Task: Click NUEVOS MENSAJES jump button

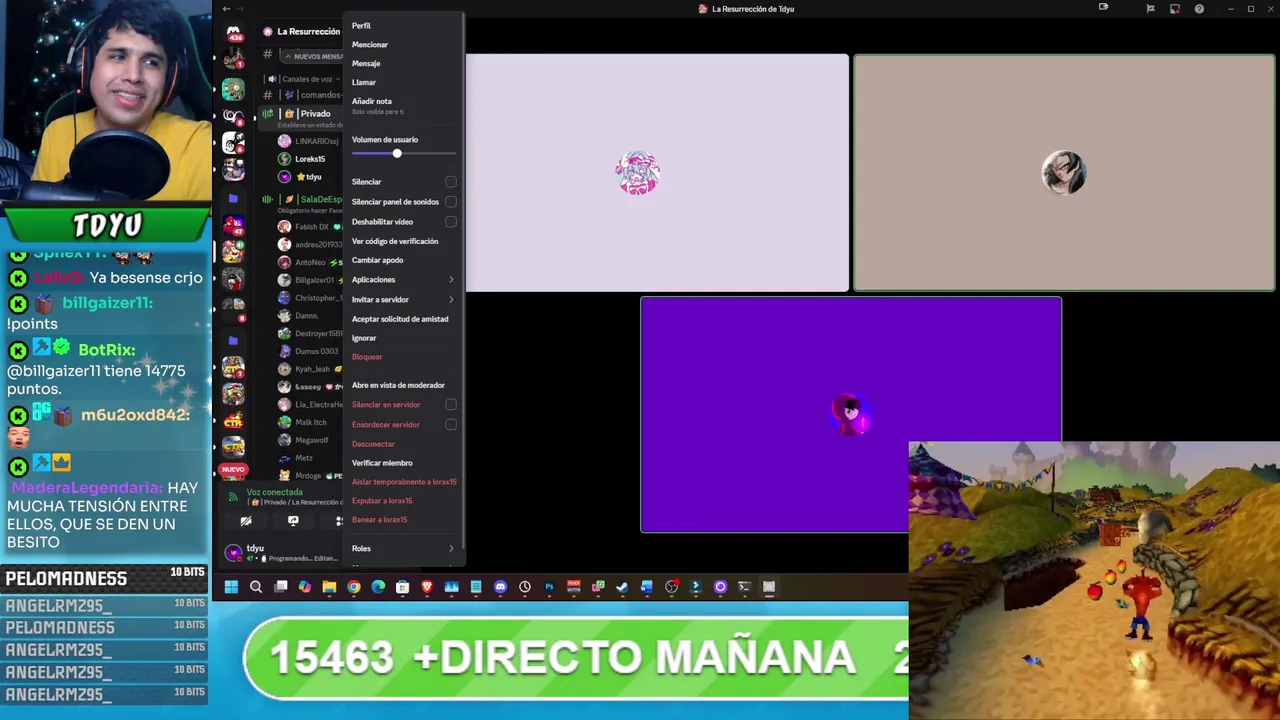Action: coord(312,56)
